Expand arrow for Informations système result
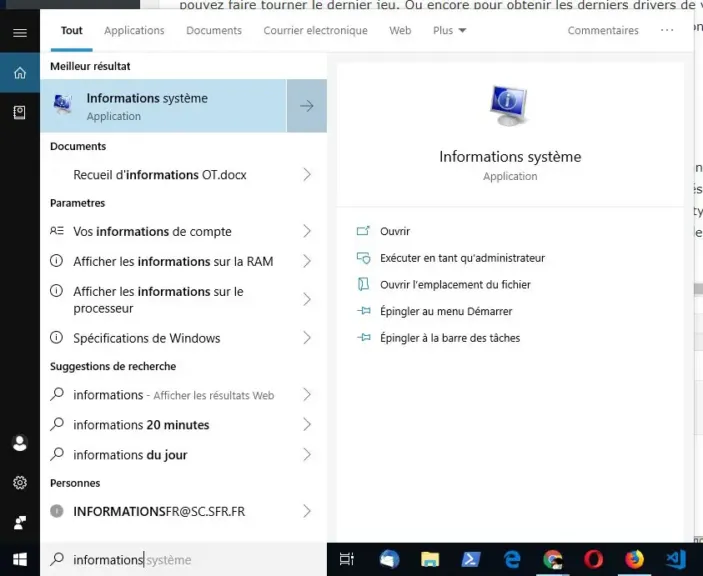 (x=307, y=106)
